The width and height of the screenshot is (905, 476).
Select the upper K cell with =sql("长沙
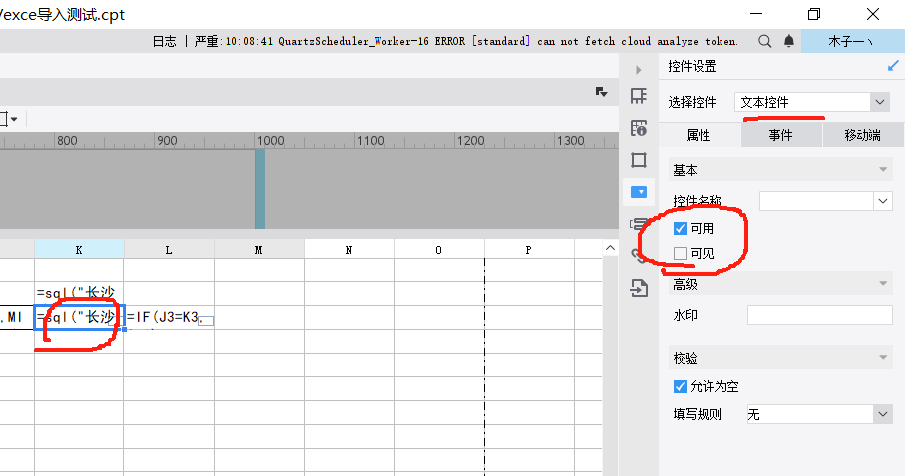[x=79, y=293]
